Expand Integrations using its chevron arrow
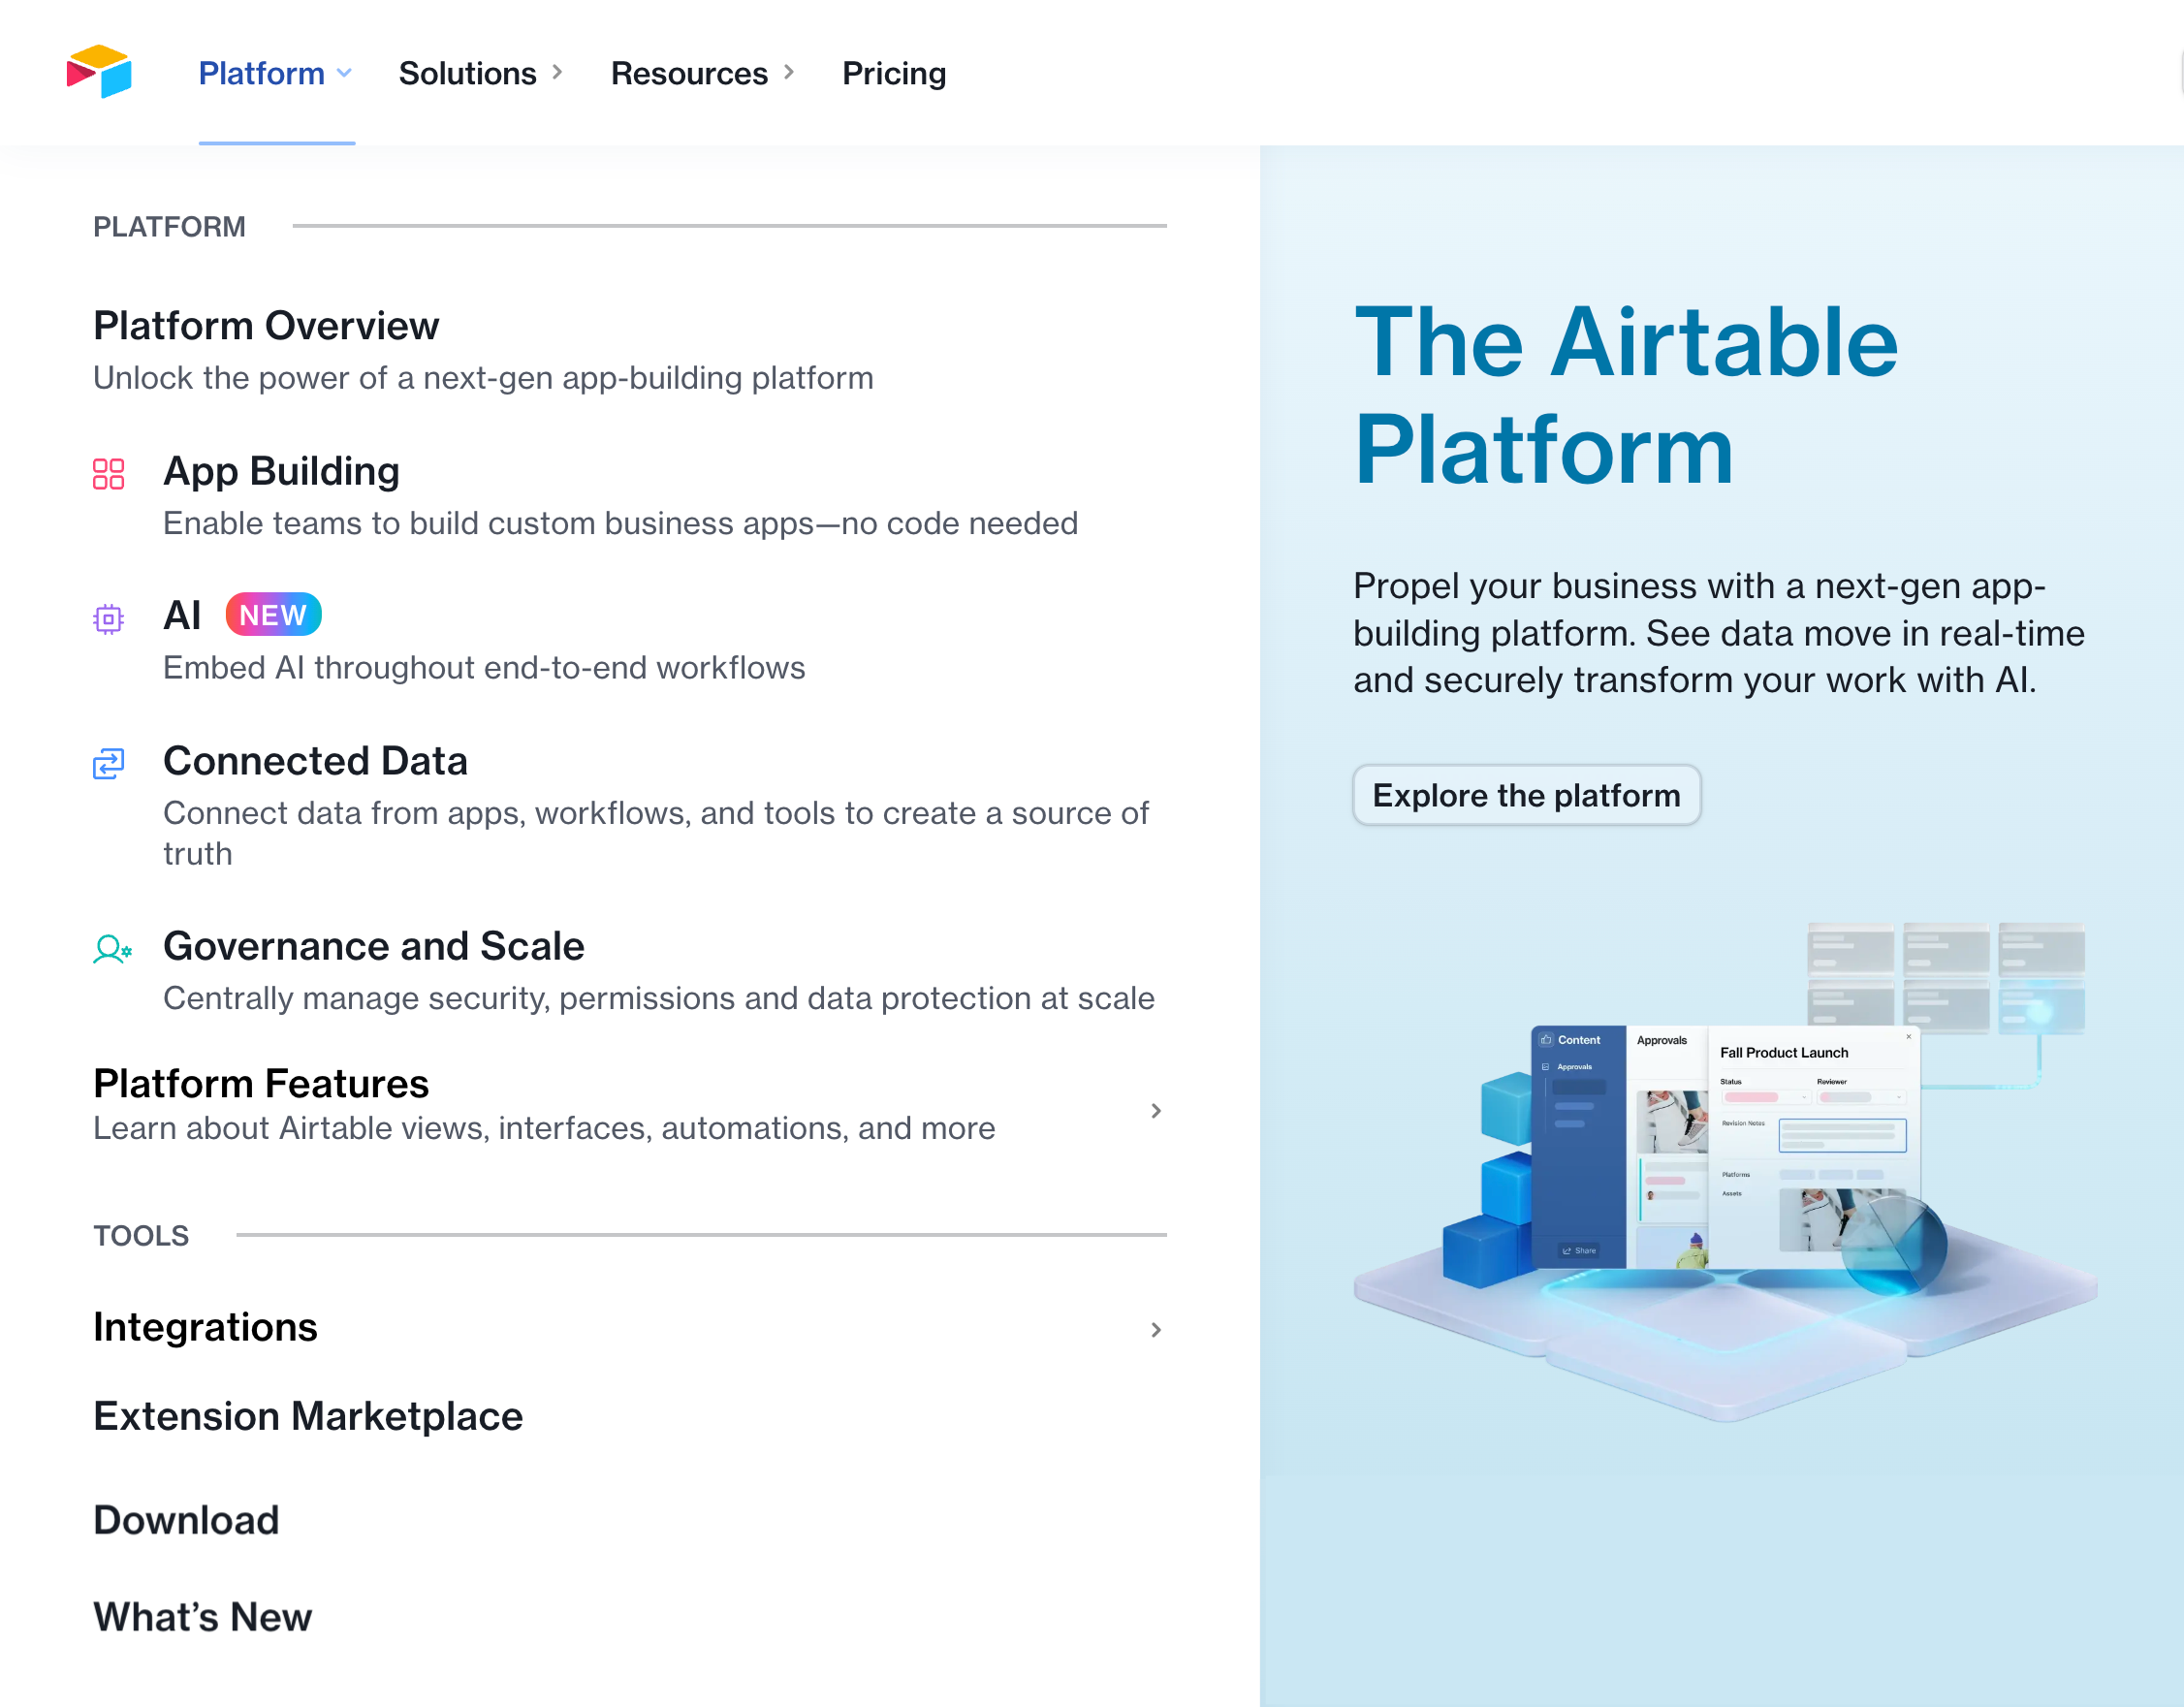The width and height of the screenshot is (2184, 1707). pyautogui.click(x=1156, y=1330)
